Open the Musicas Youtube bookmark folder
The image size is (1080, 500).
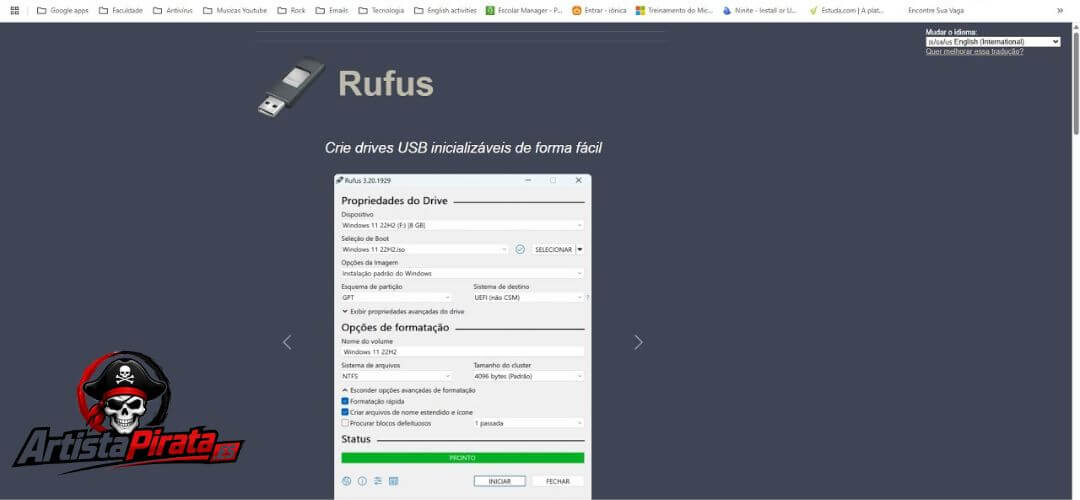(235, 10)
